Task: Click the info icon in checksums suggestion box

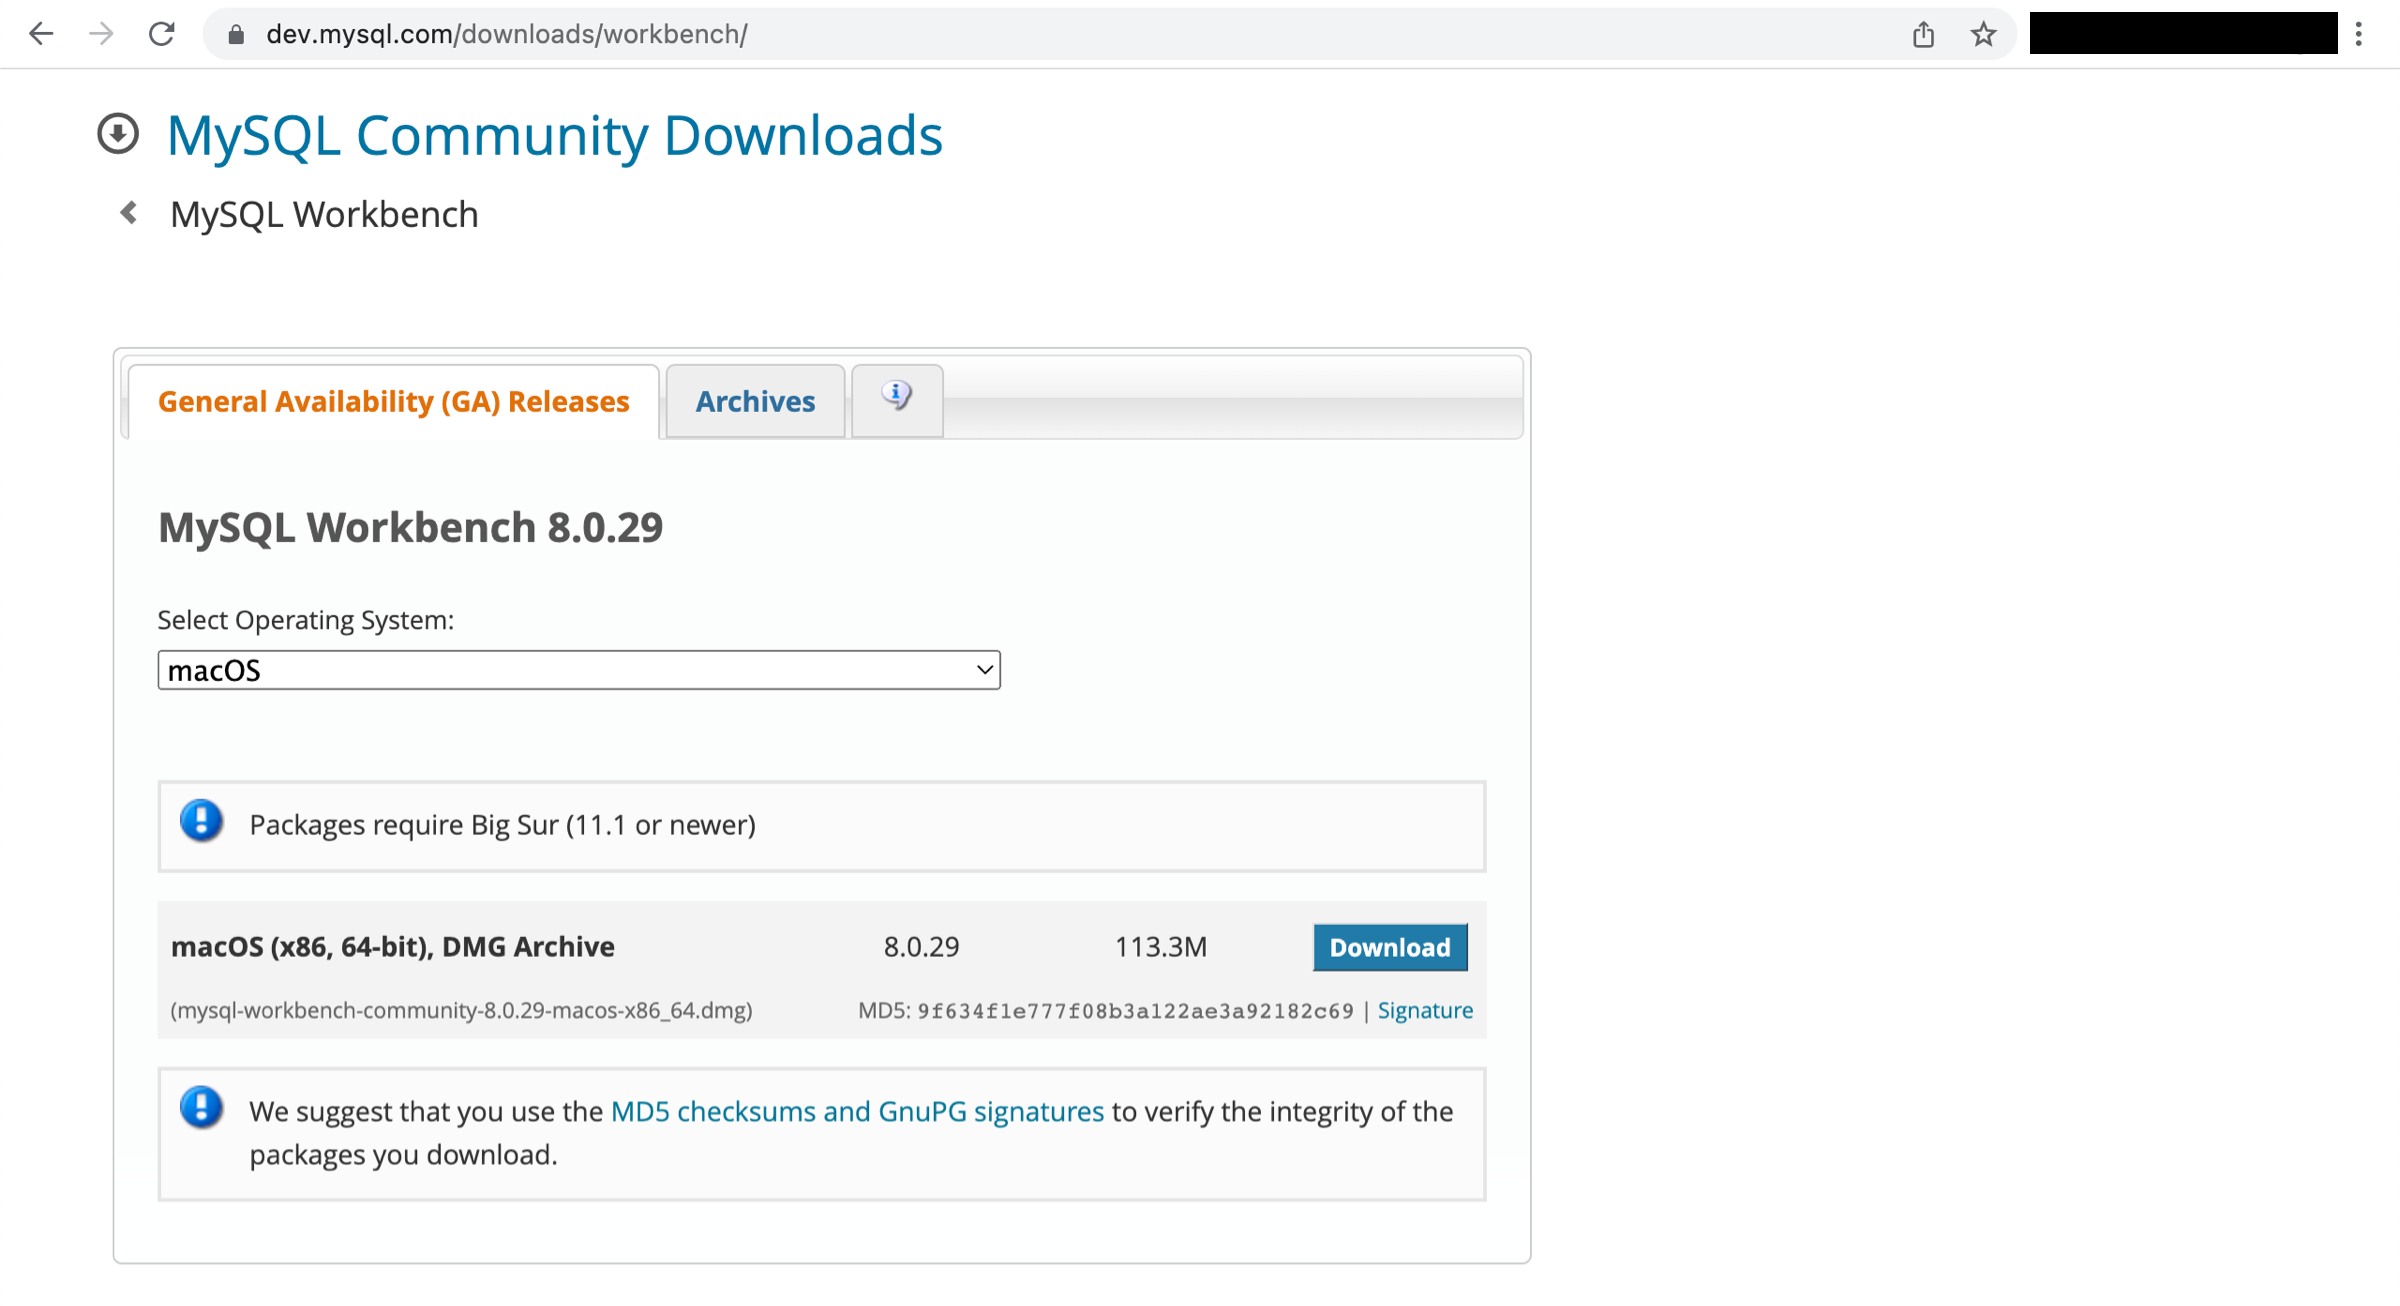Action: (x=201, y=1111)
